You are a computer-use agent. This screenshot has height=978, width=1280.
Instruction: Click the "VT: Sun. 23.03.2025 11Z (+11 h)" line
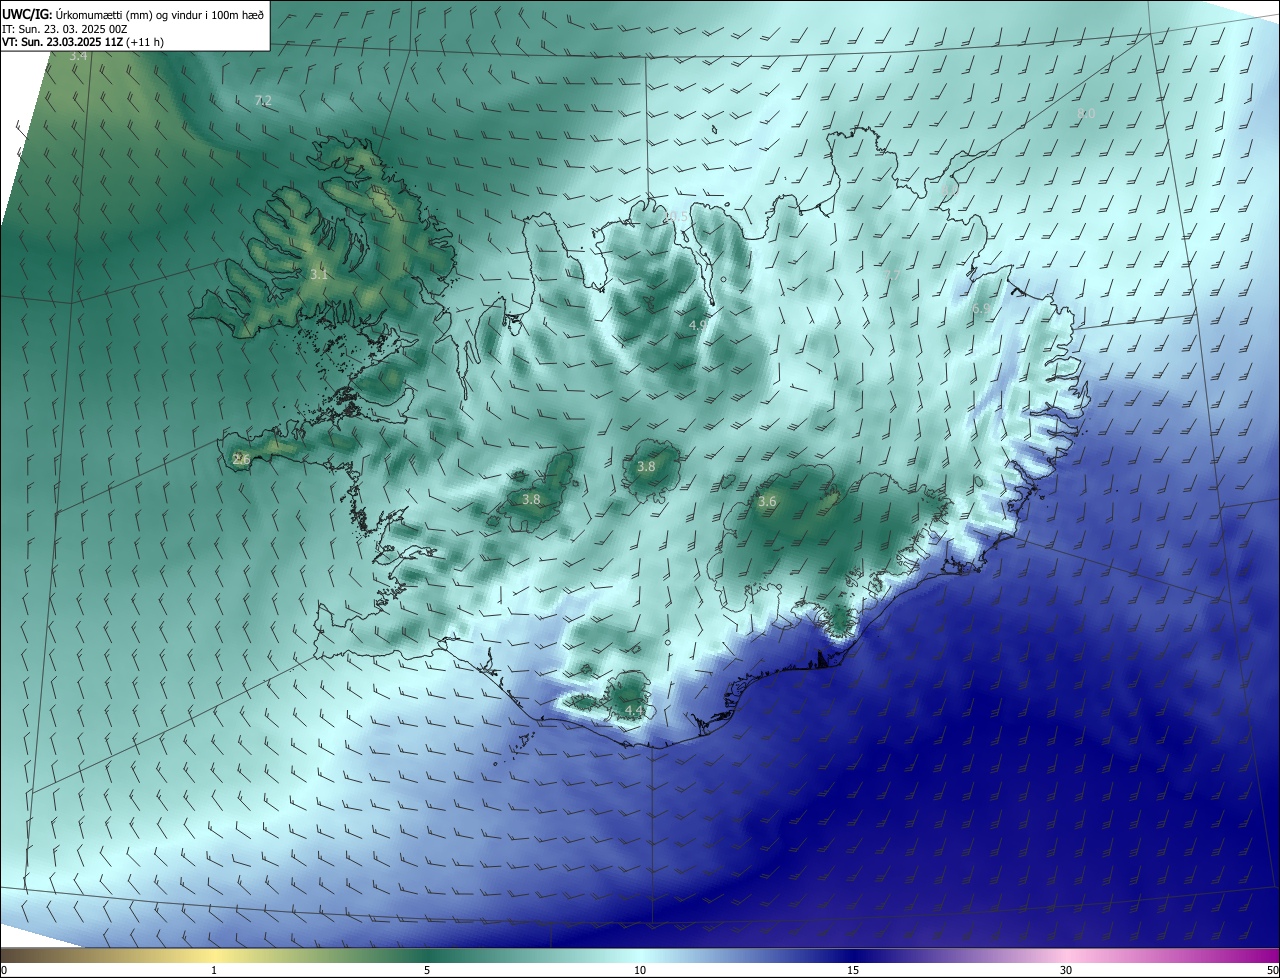tap(83, 42)
